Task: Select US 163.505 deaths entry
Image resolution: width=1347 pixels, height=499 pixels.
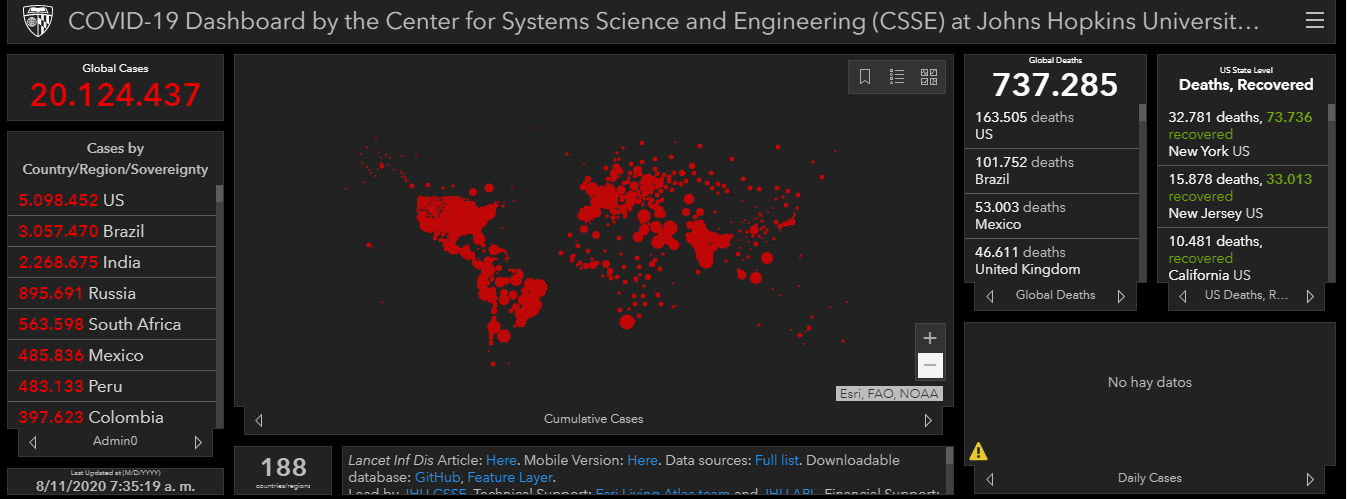Action: tap(1051, 126)
